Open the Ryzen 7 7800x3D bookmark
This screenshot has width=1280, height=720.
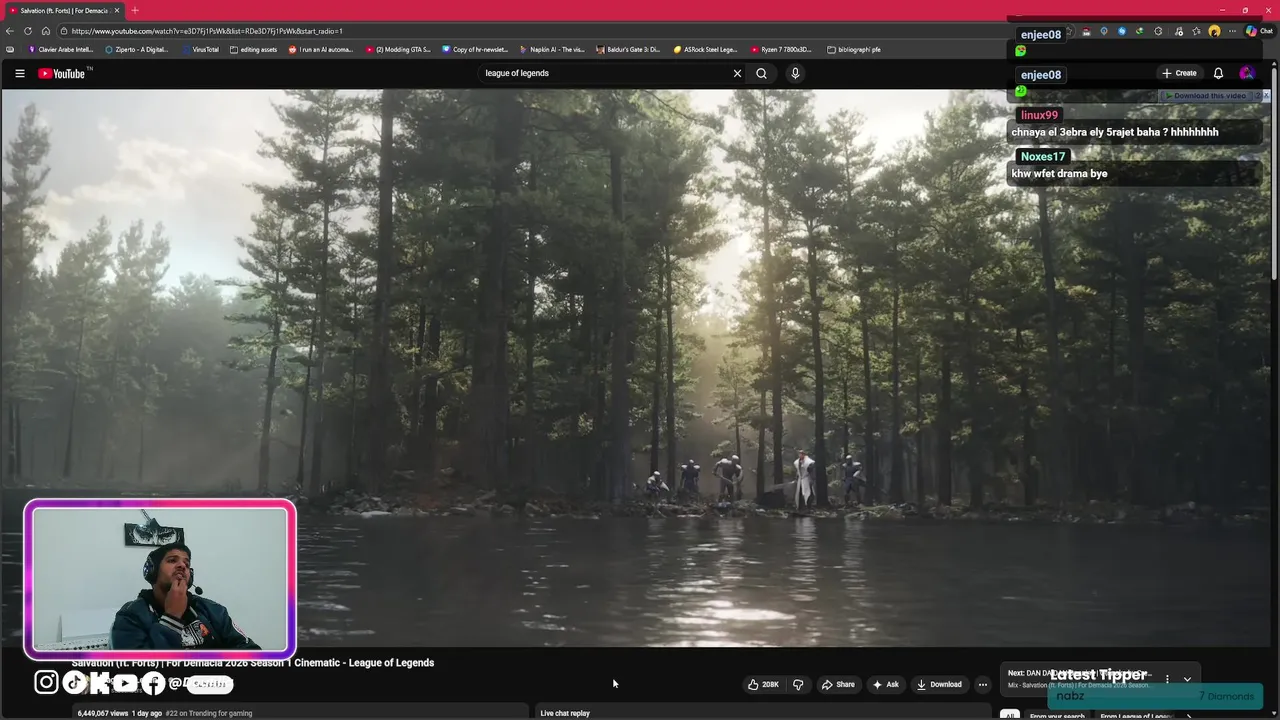(x=783, y=49)
